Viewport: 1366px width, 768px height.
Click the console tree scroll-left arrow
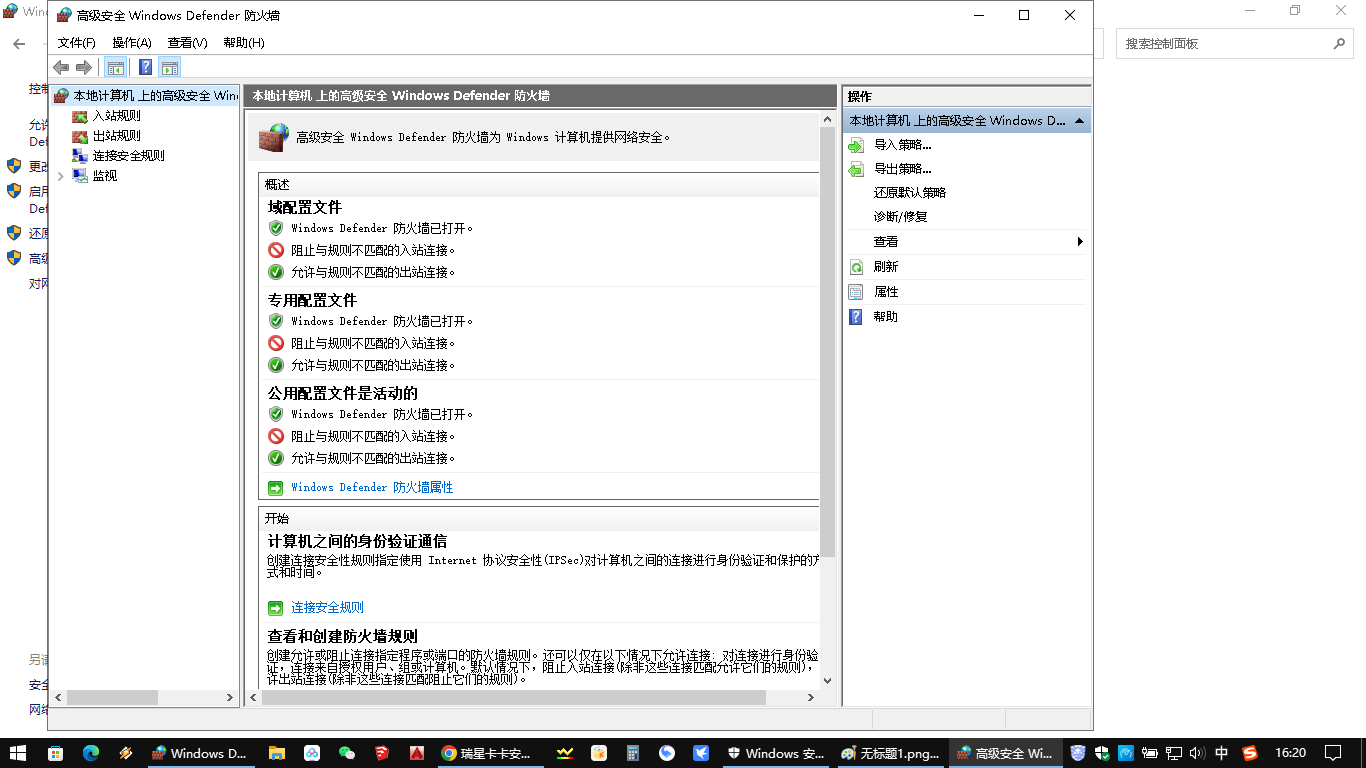click(x=58, y=697)
